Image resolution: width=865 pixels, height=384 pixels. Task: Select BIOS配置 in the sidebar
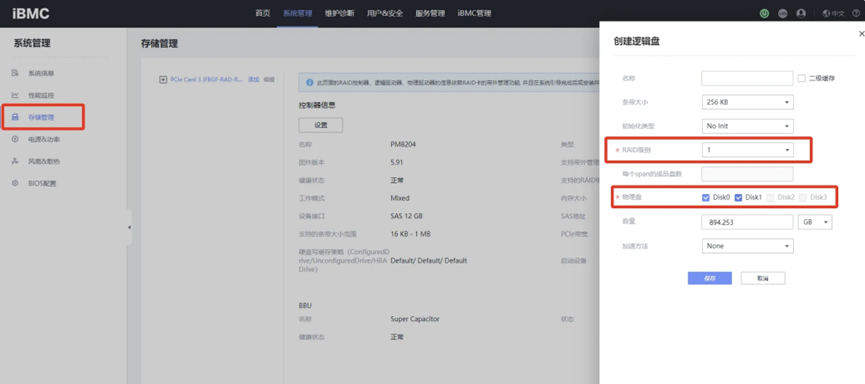[42, 183]
